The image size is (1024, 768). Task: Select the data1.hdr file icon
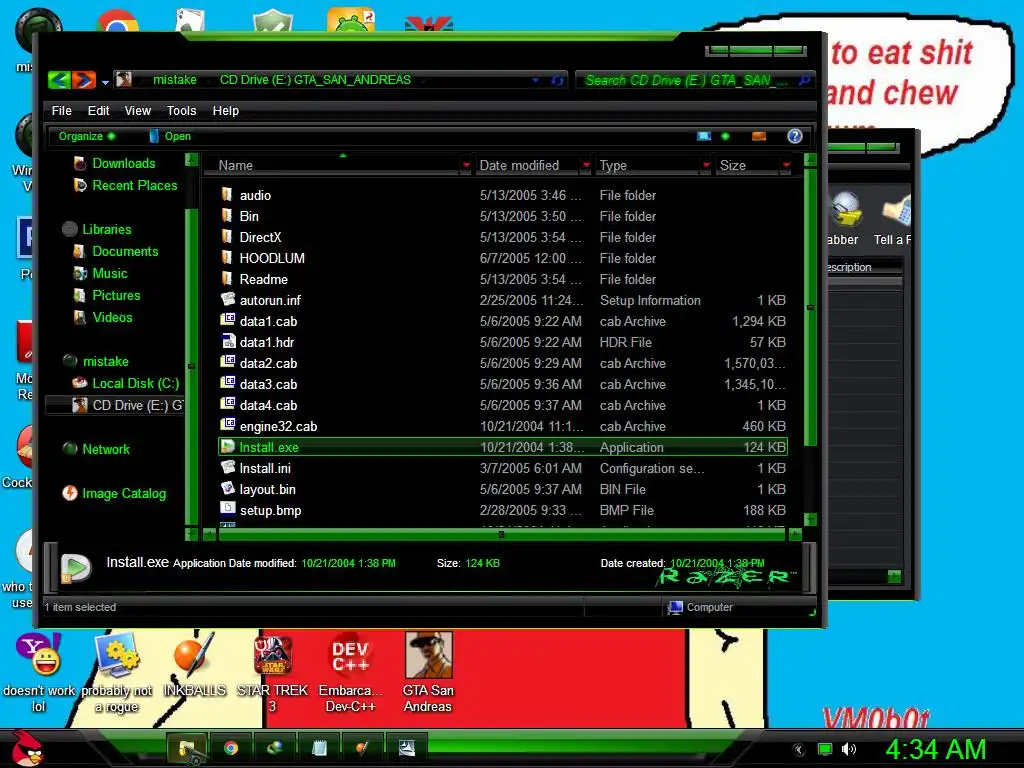pyautogui.click(x=228, y=342)
